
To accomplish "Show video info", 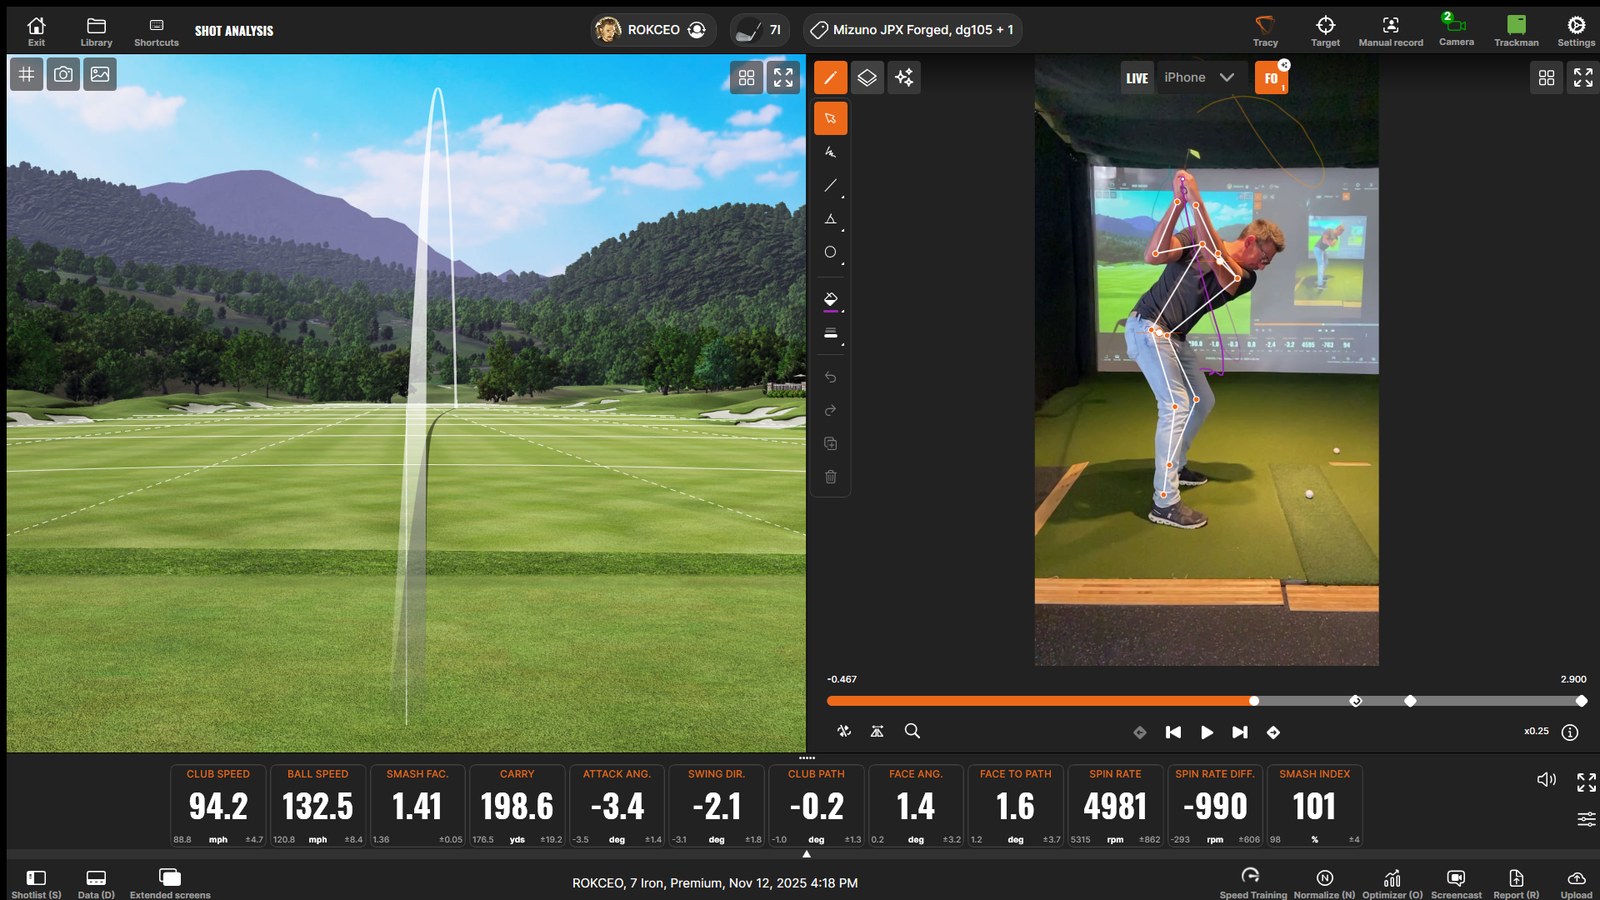I will (1570, 732).
